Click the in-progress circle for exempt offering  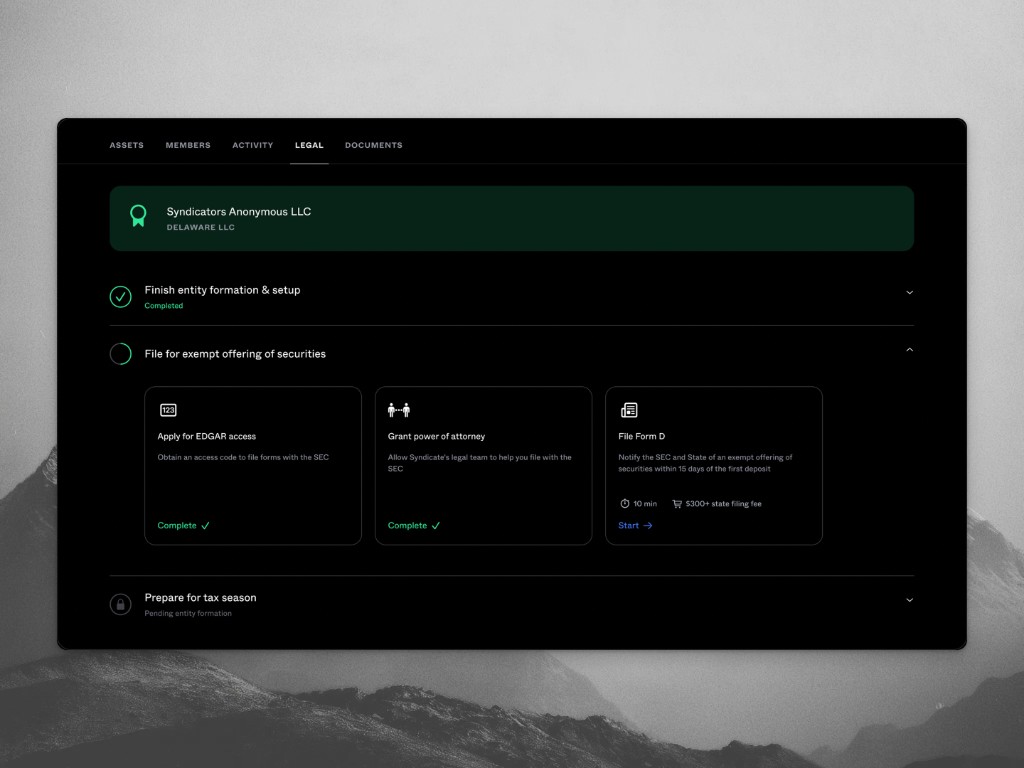[x=120, y=354]
